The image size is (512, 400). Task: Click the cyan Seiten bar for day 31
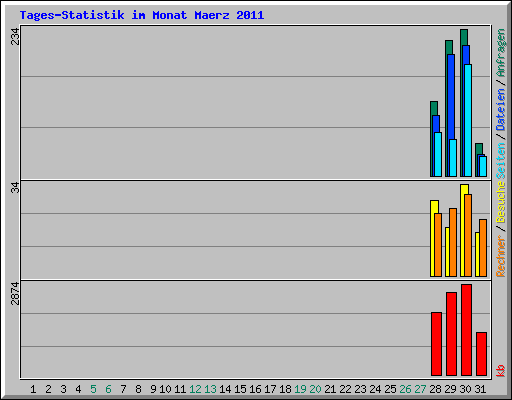point(483,166)
